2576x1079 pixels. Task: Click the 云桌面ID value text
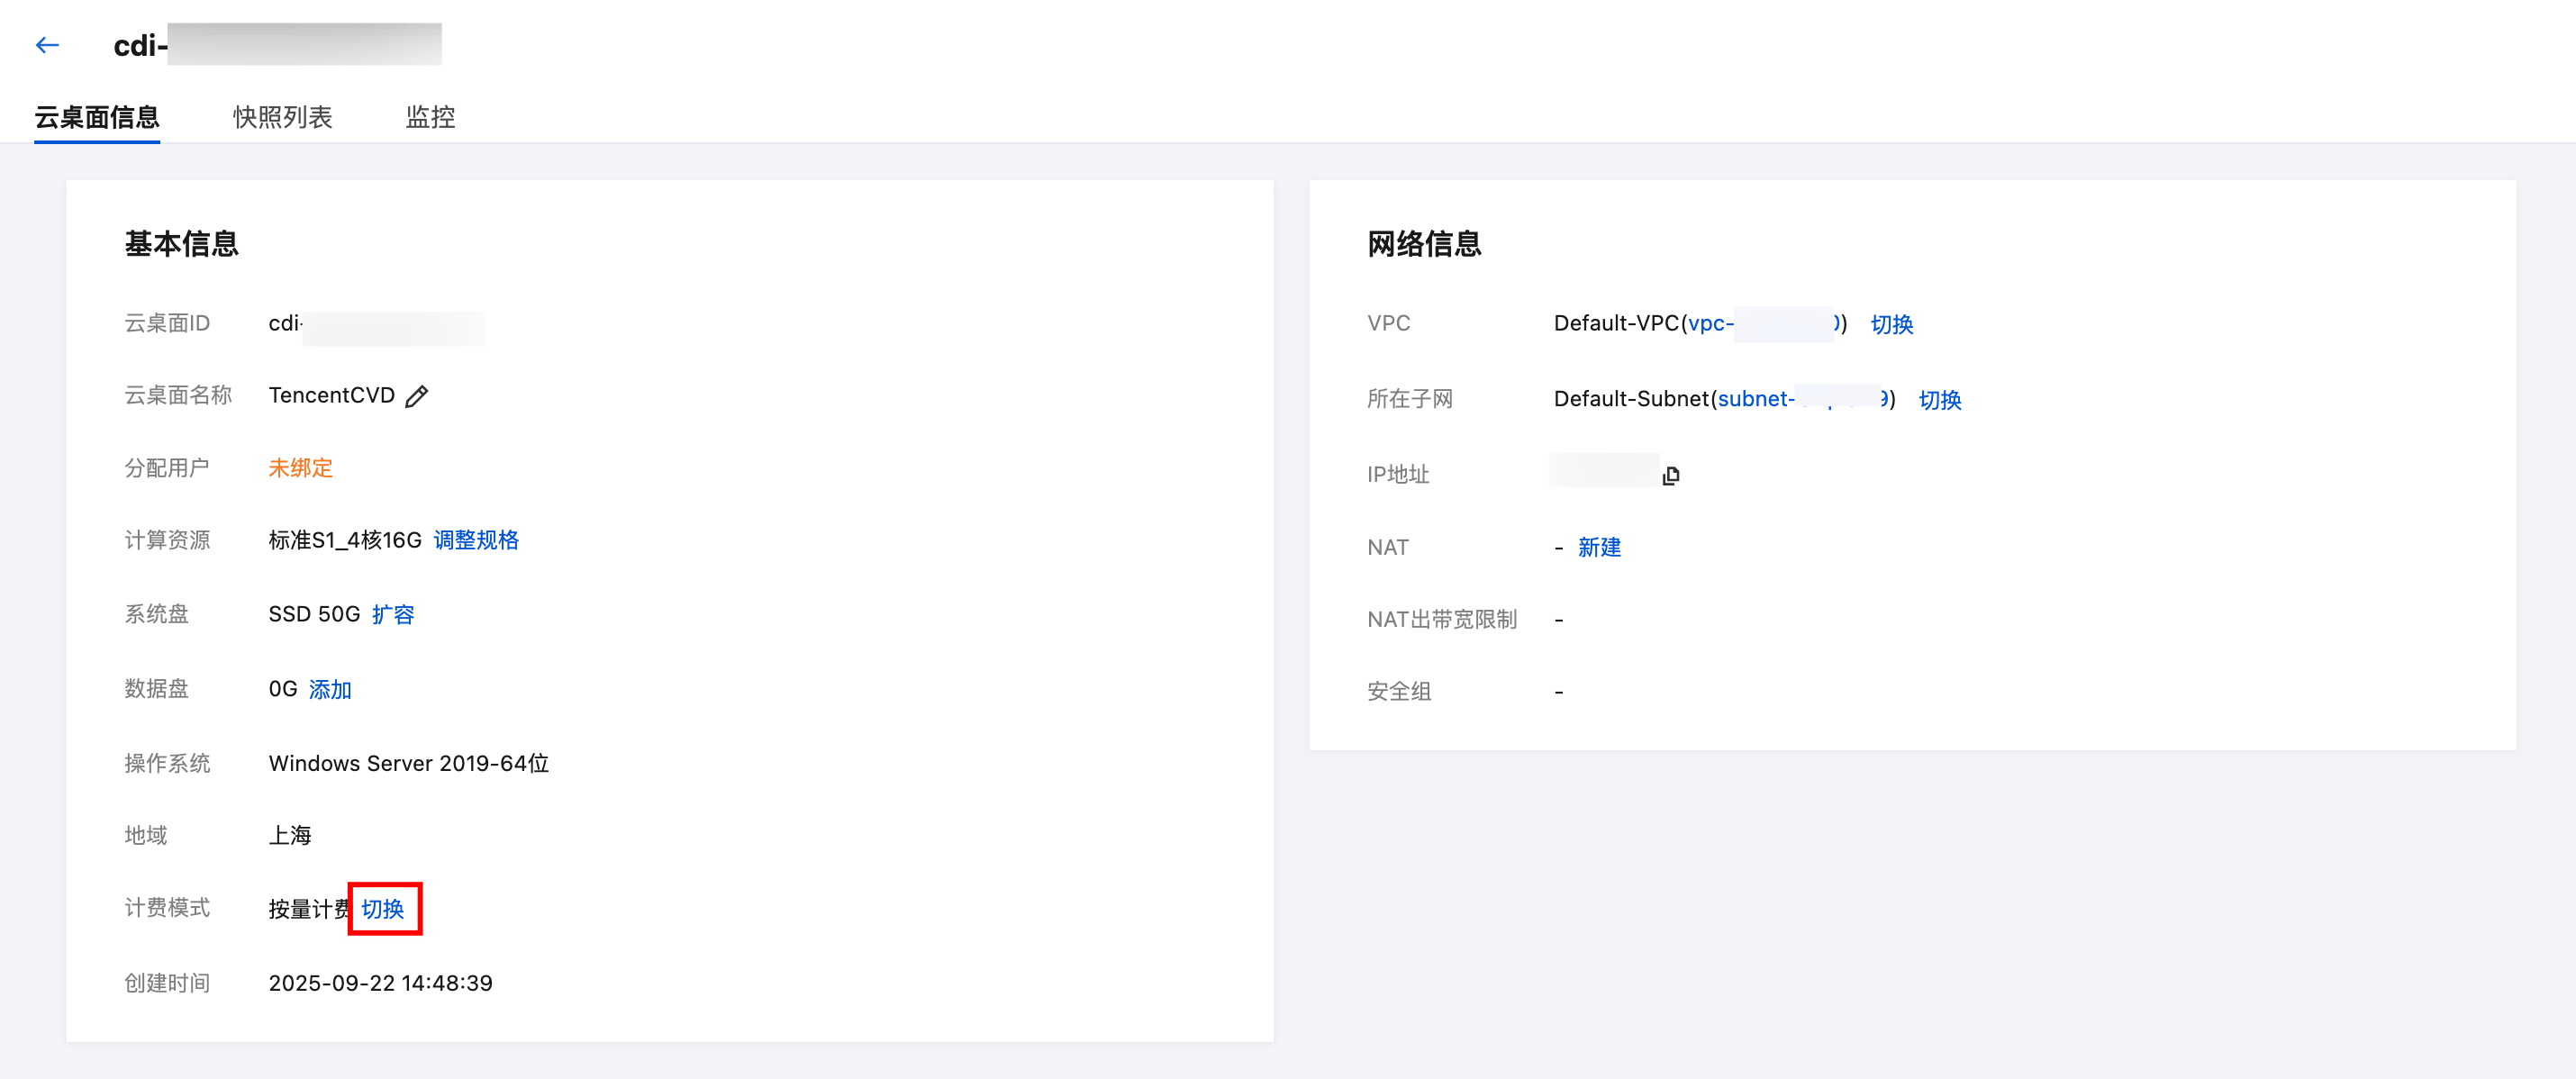286,323
